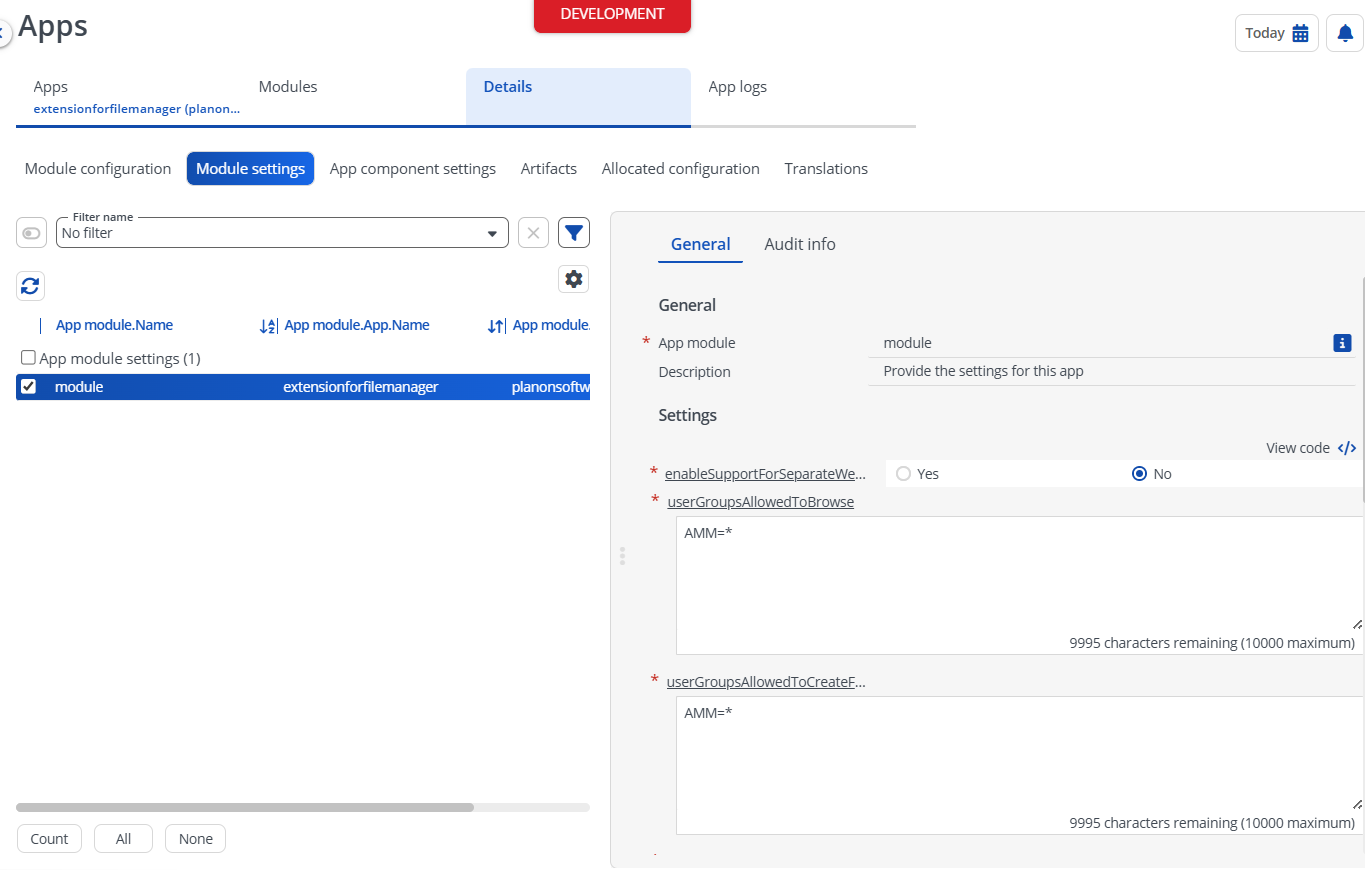Uncheck the module row checkbox

(x=28, y=386)
